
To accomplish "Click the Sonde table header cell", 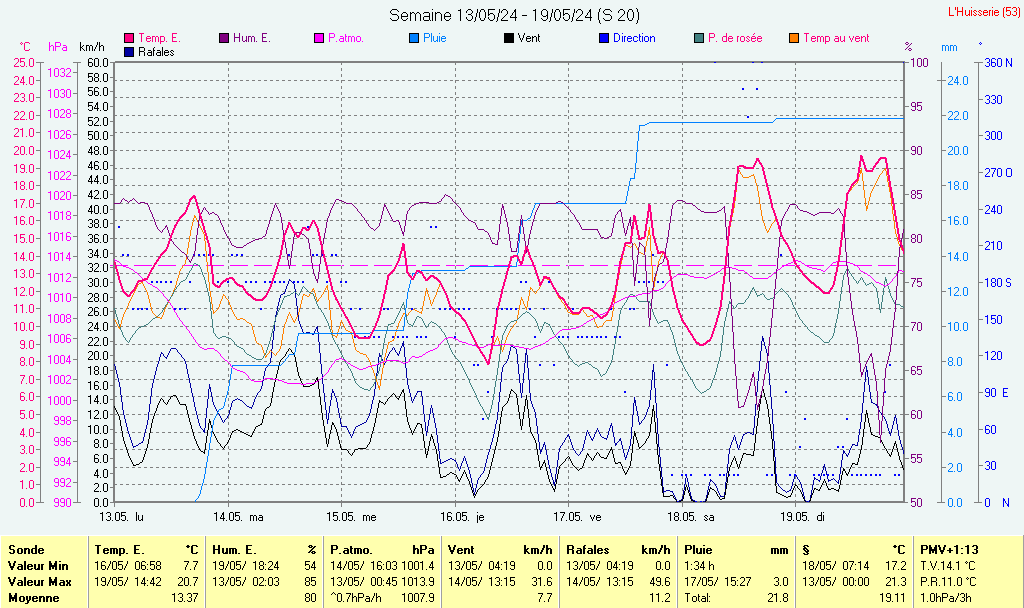I will point(26,550).
